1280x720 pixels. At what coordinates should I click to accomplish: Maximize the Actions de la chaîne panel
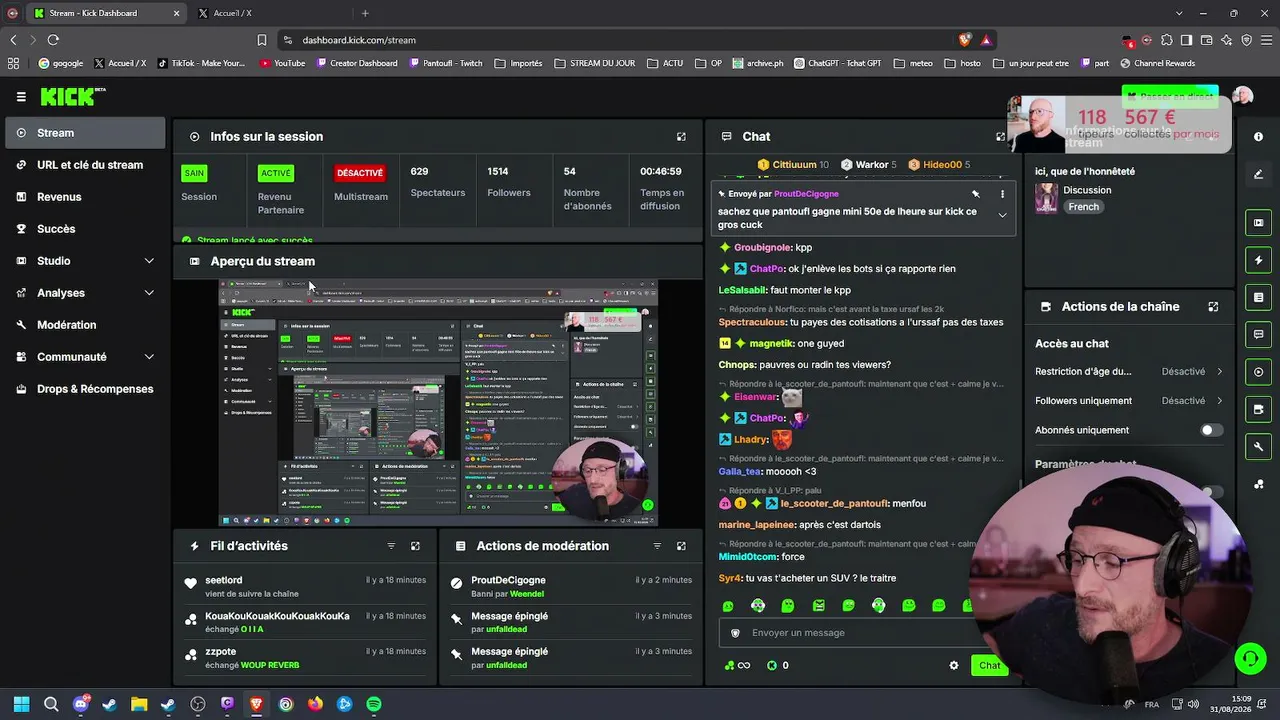pyautogui.click(x=1213, y=307)
